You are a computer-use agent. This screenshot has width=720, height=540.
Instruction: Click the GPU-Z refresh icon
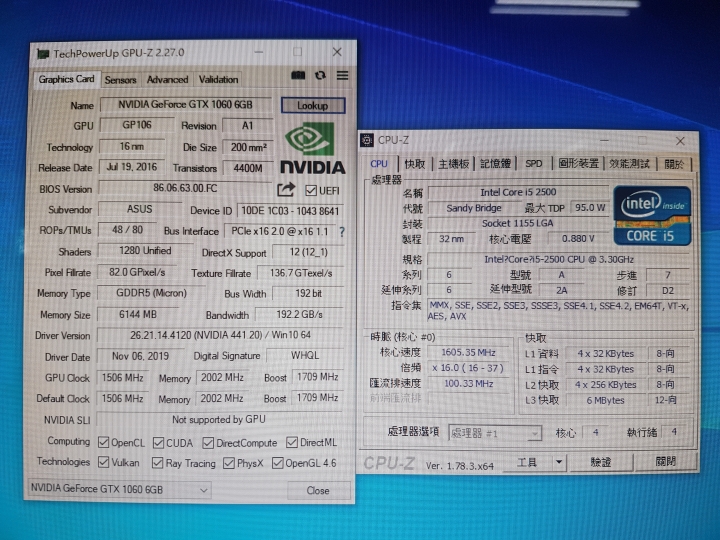point(320,75)
